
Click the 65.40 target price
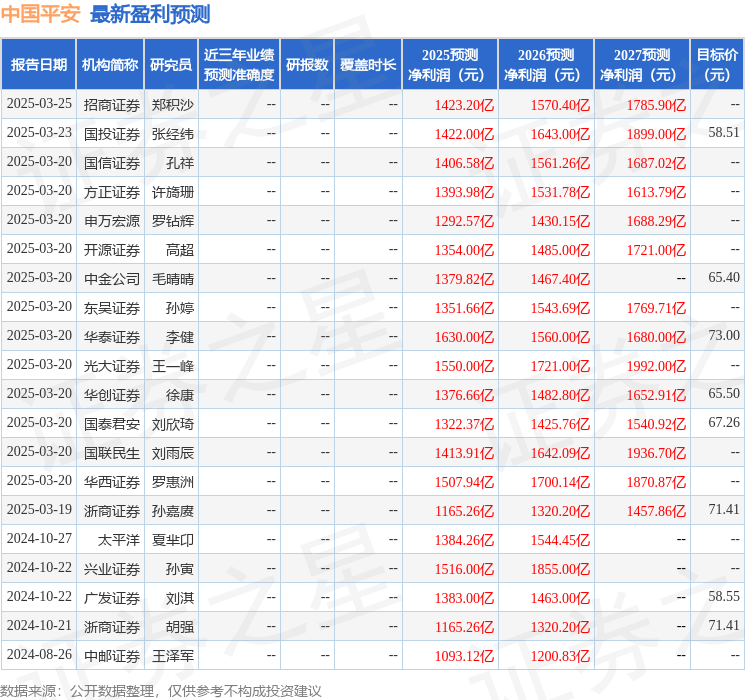click(x=724, y=277)
